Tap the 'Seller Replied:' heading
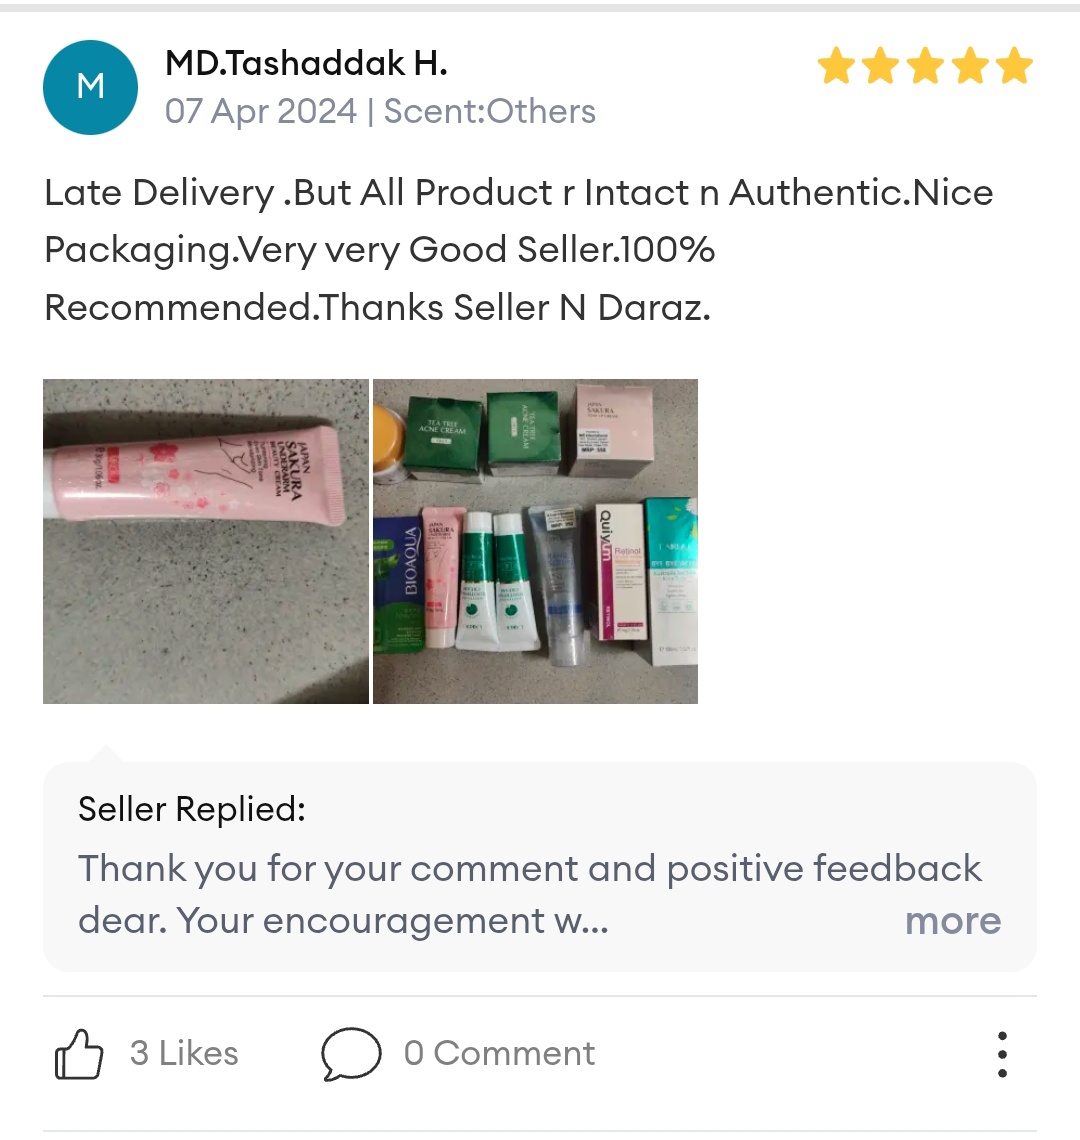The height and width of the screenshot is (1140, 1080). (192, 809)
